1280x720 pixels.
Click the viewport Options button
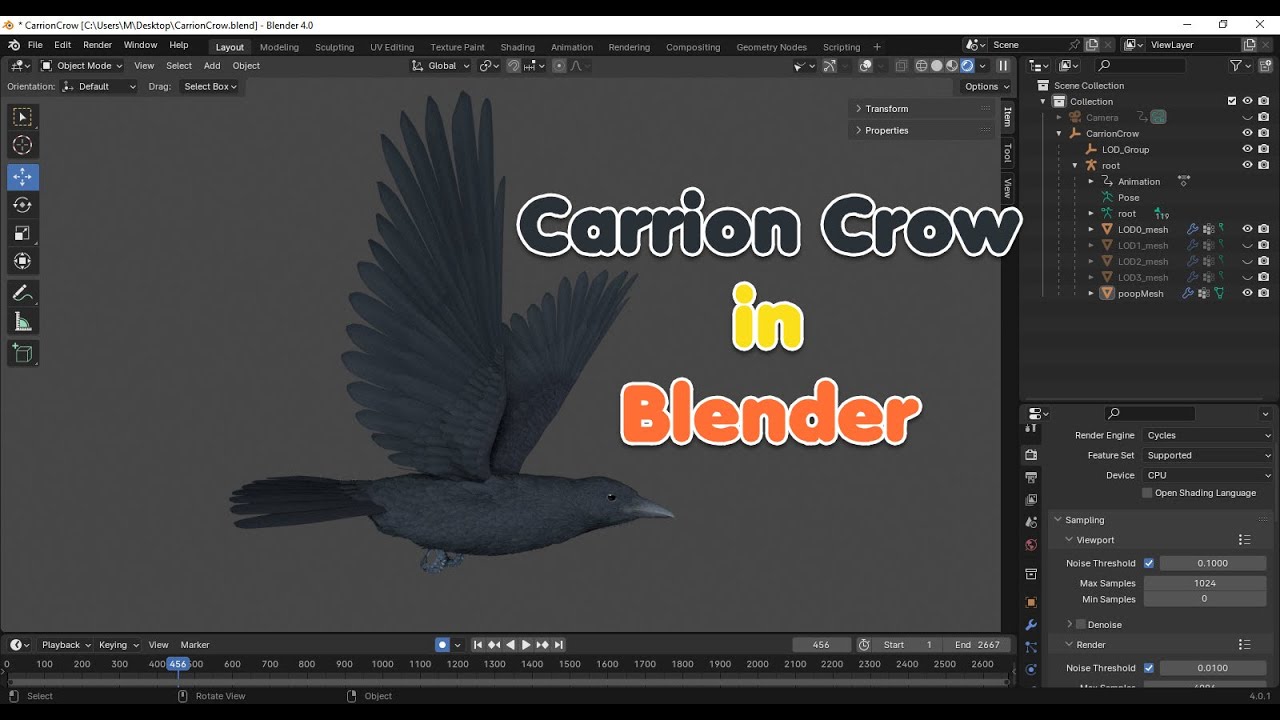click(x=986, y=87)
